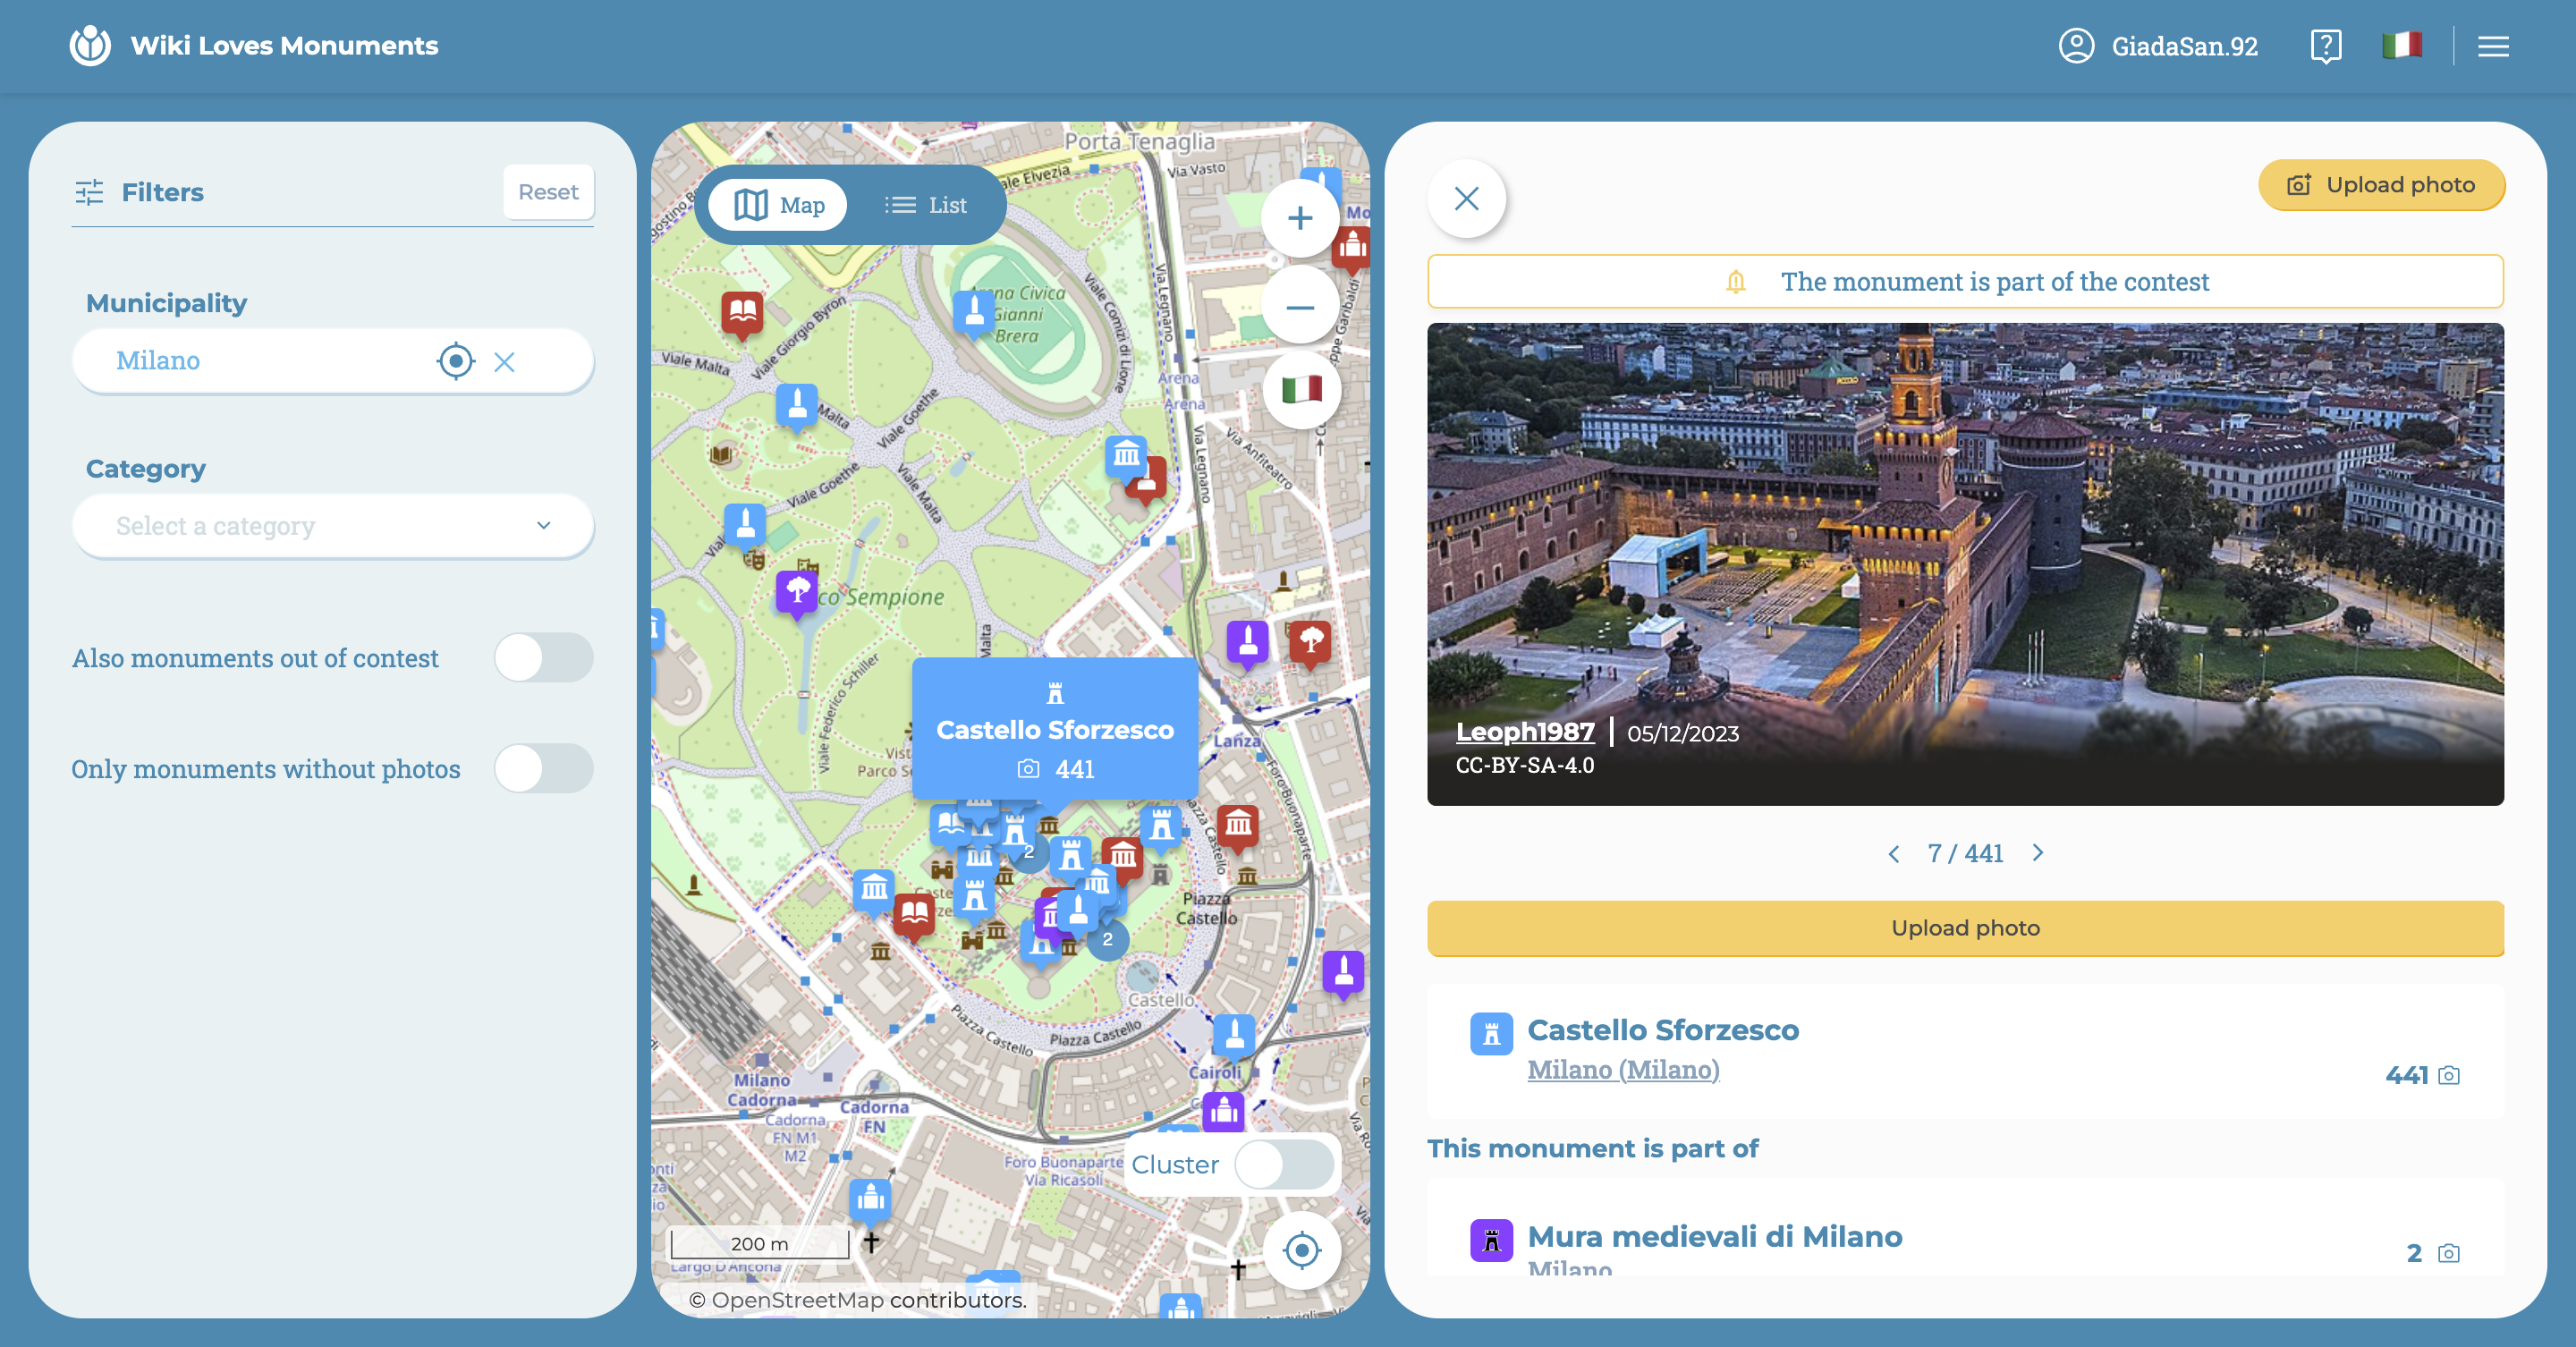Go to the previous photo arrow
Image resolution: width=2576 pixels, height=1347 pixels.
click(x=1893, y=854)
